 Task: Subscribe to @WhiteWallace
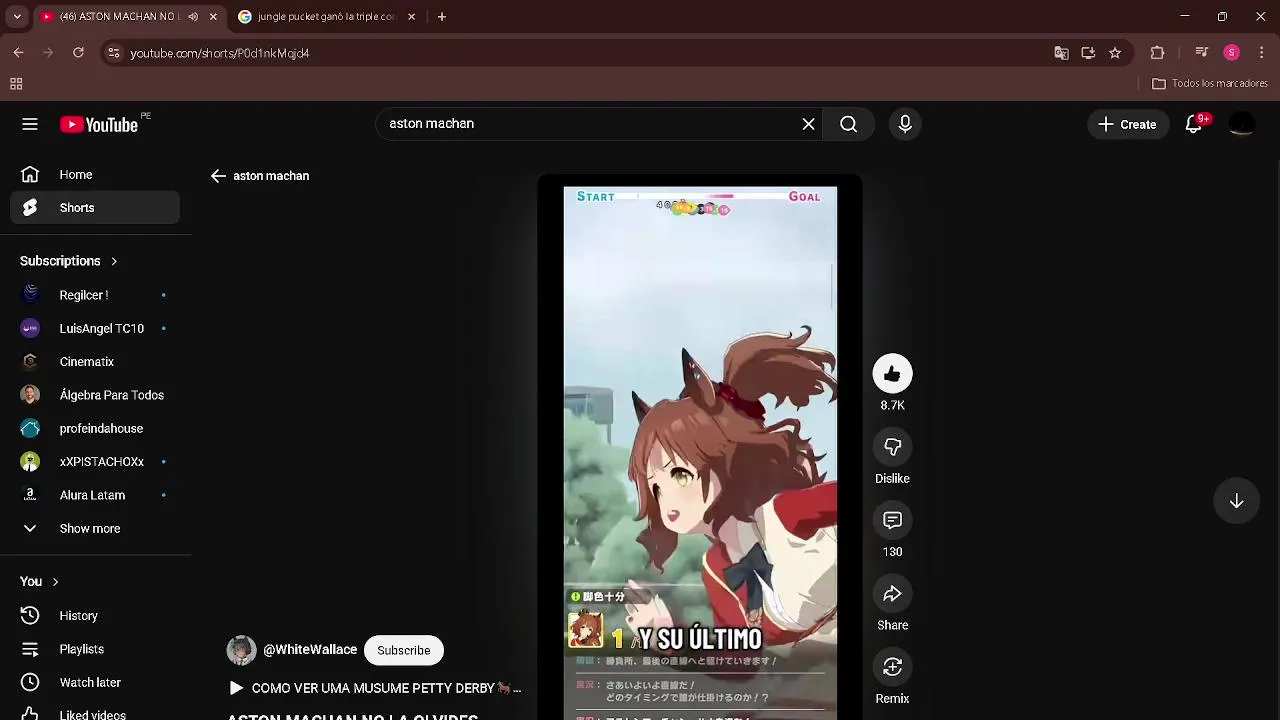click(x=404, y=650)
